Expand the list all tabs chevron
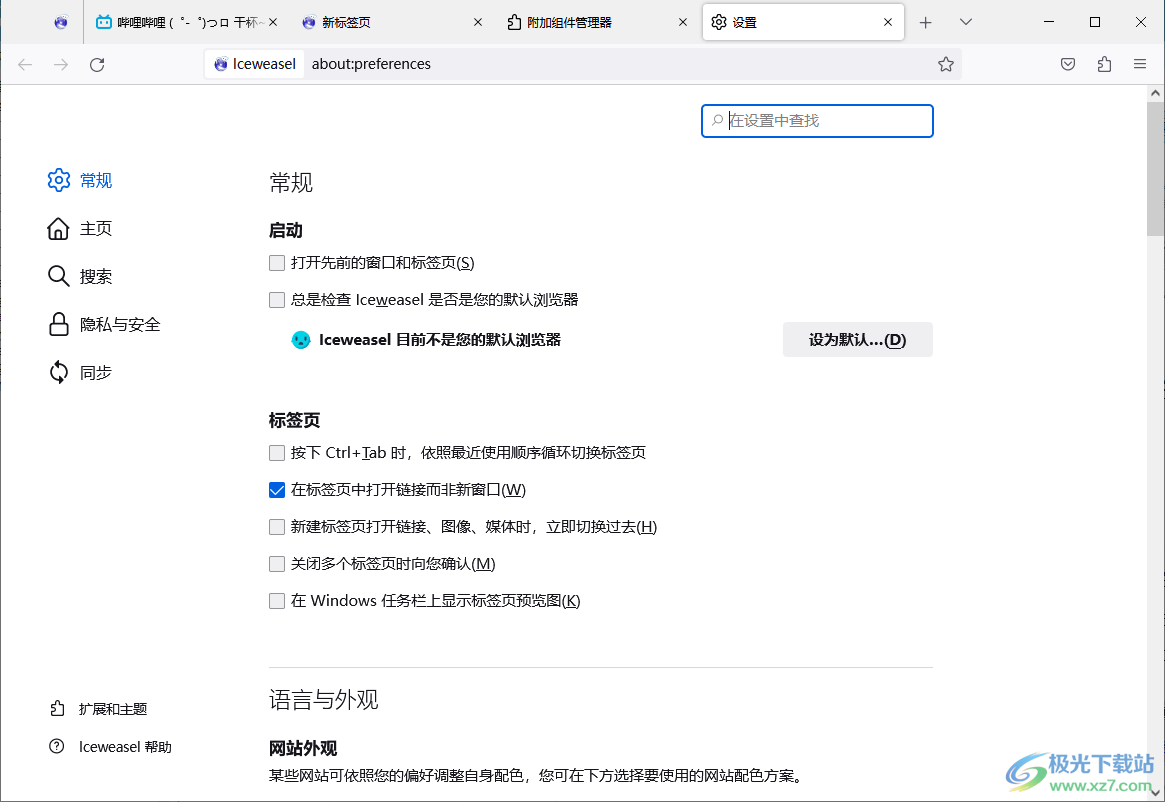Image resolution: width=1165 pixels, height=802 pixels. pos(965,22)
